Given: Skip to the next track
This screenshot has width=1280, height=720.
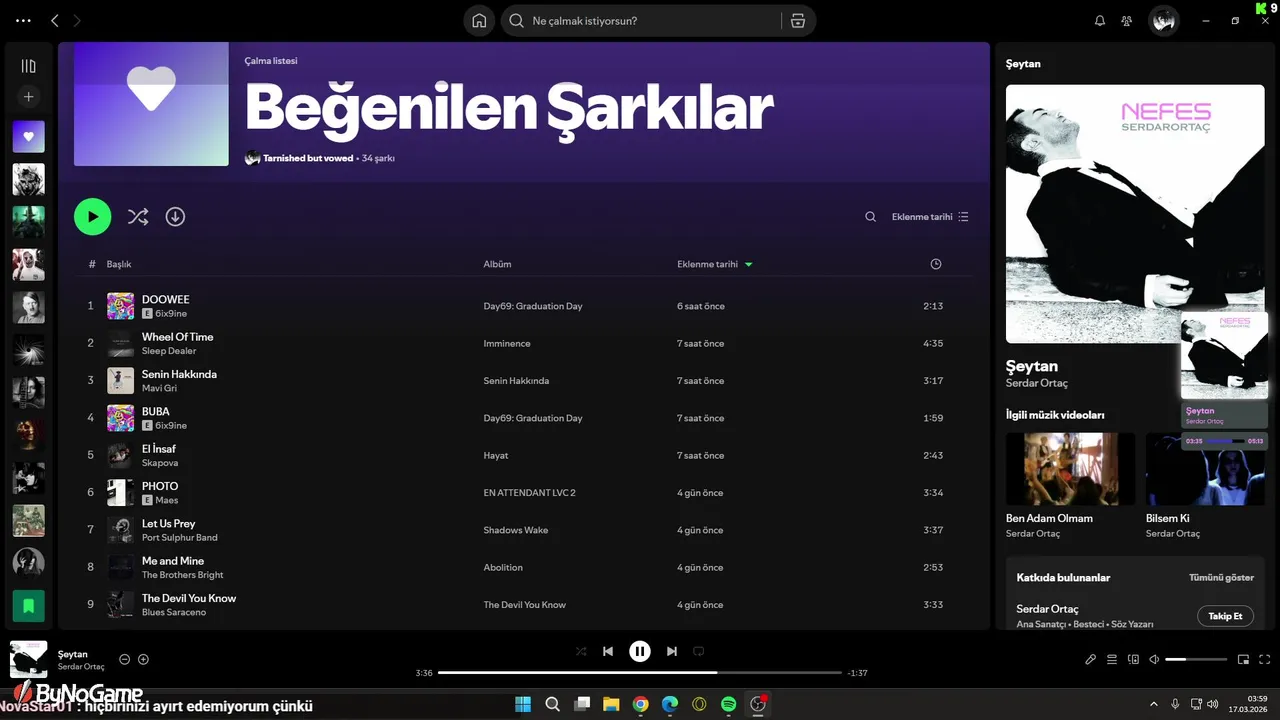Looking at the screenshot, I should [672, 651].
